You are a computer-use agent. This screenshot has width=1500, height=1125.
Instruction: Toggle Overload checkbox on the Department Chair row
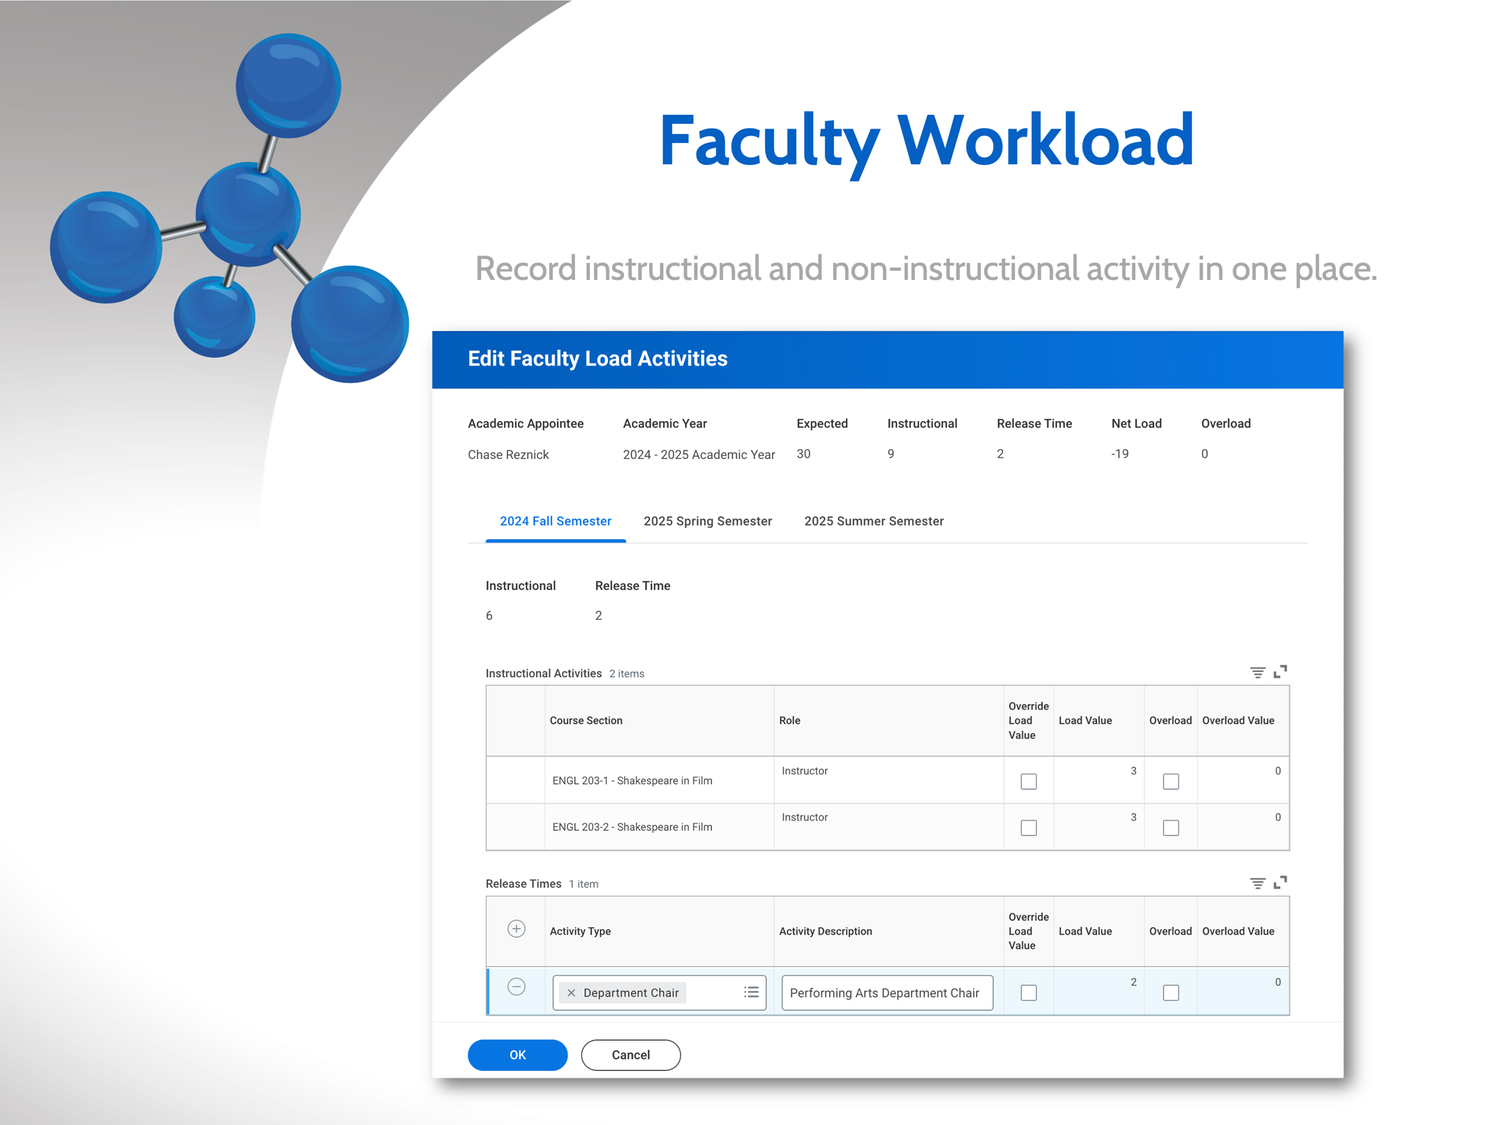click(x=1170, y=992)
